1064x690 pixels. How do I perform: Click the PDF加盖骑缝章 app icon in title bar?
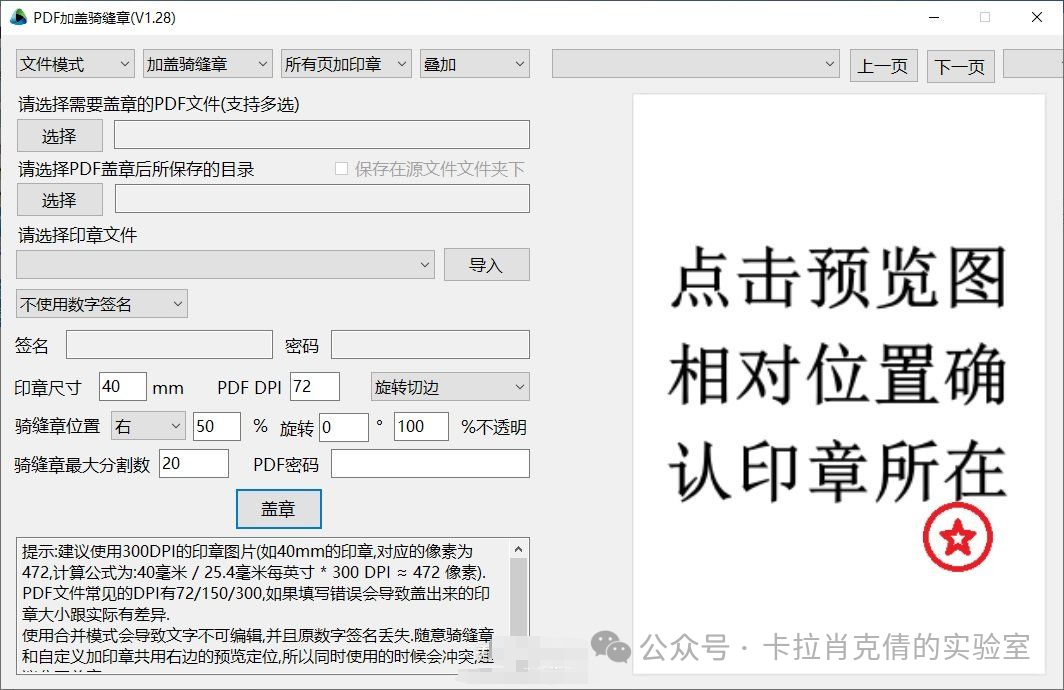17,16
